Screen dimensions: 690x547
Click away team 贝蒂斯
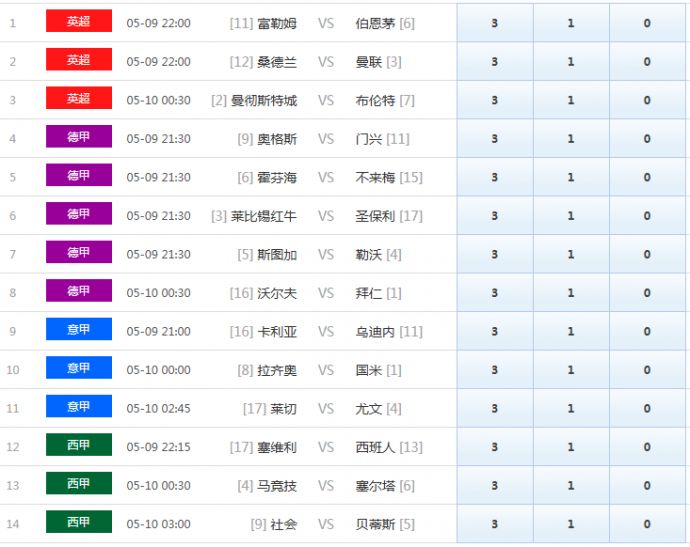click(x=375, y=524)
